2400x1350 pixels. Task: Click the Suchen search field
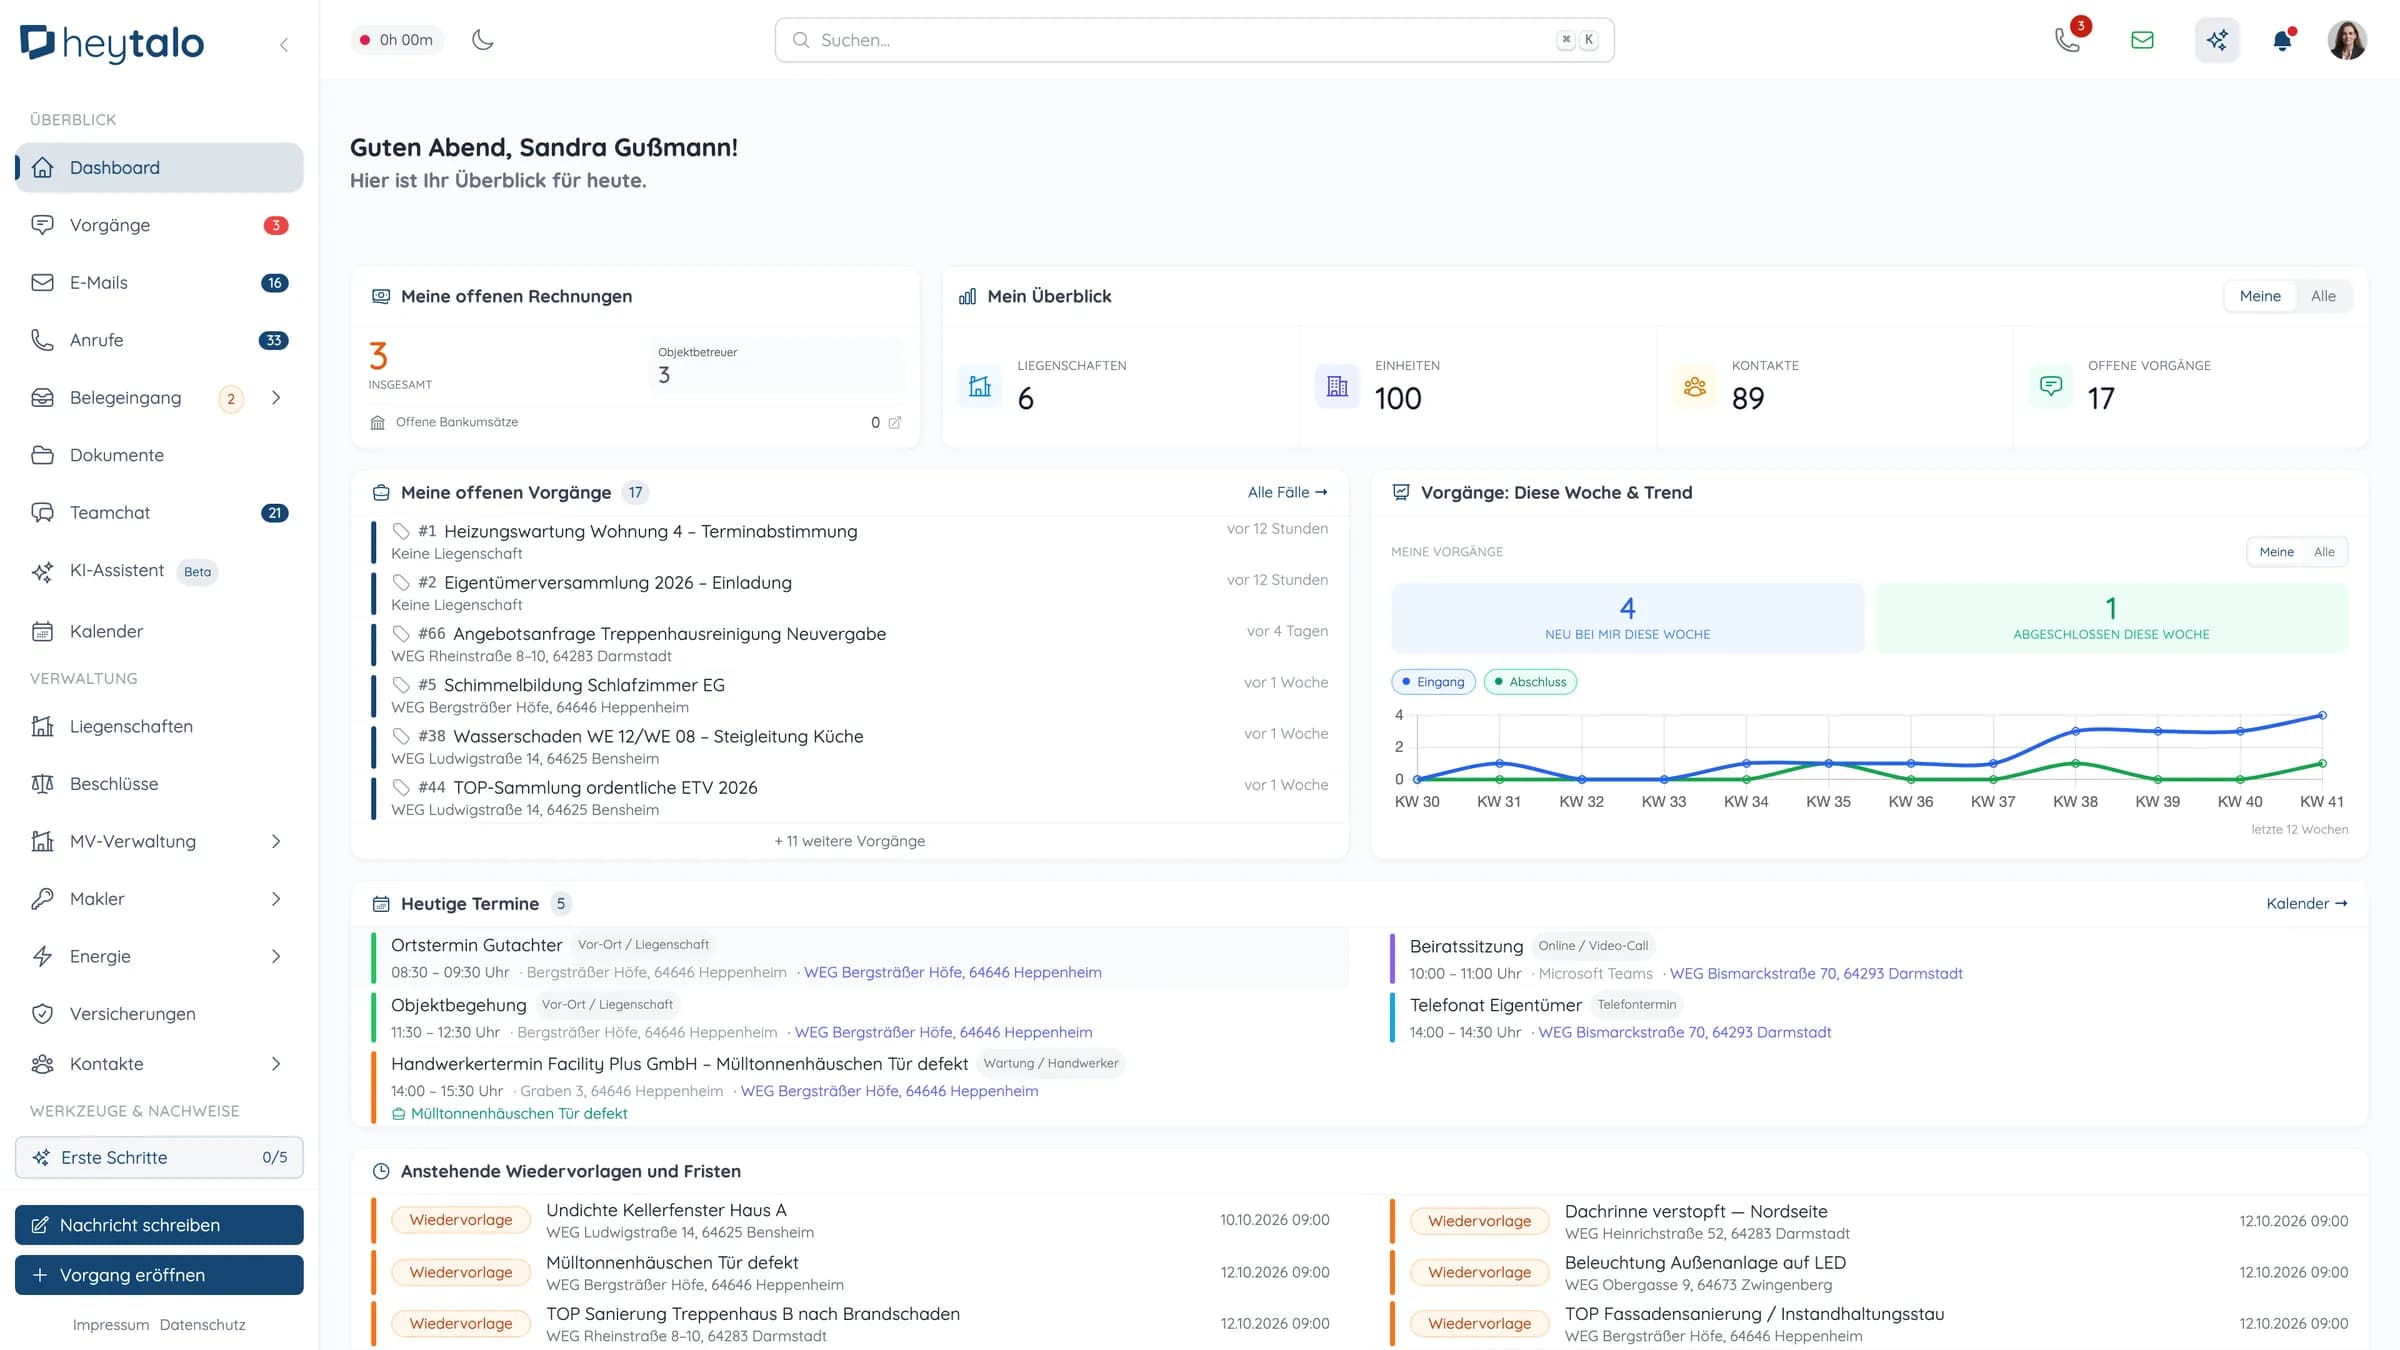tap(1194, 40)
